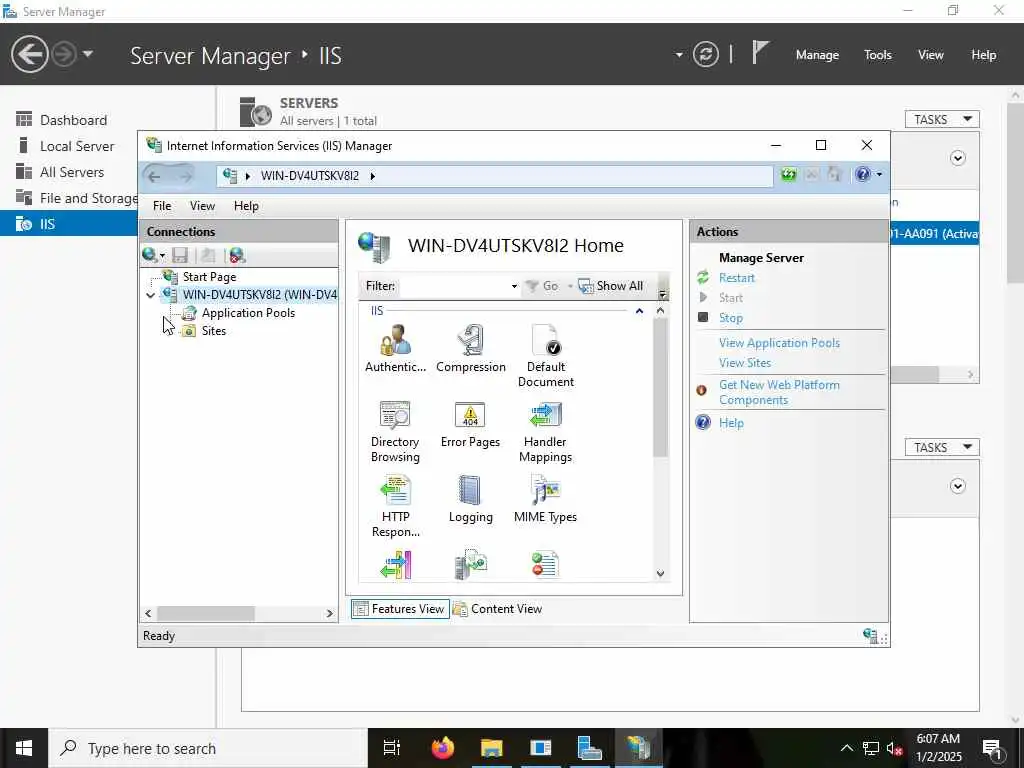Open the upper TASKS dropdown in Server Manager
Viewport: 1024px width, 768px height.
coord(942,120)
